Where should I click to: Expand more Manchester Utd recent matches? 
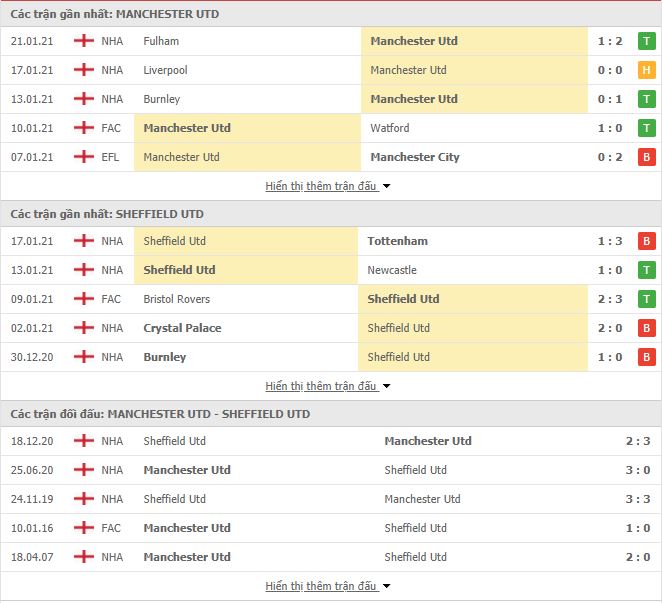(x=328, y=186)
